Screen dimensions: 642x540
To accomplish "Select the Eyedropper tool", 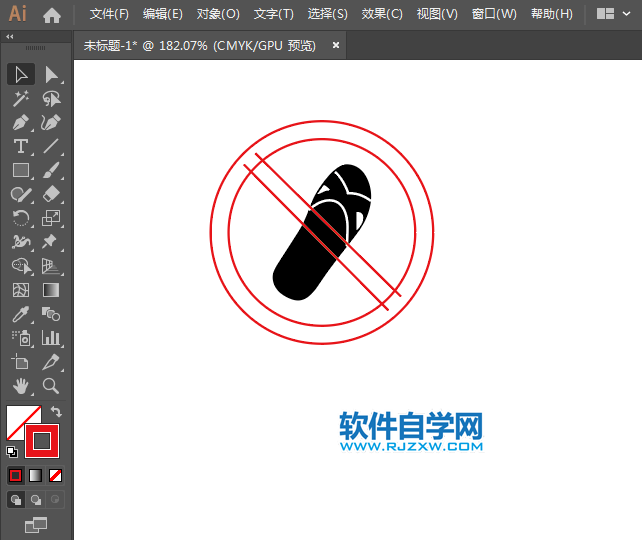I will click(21, 314).
